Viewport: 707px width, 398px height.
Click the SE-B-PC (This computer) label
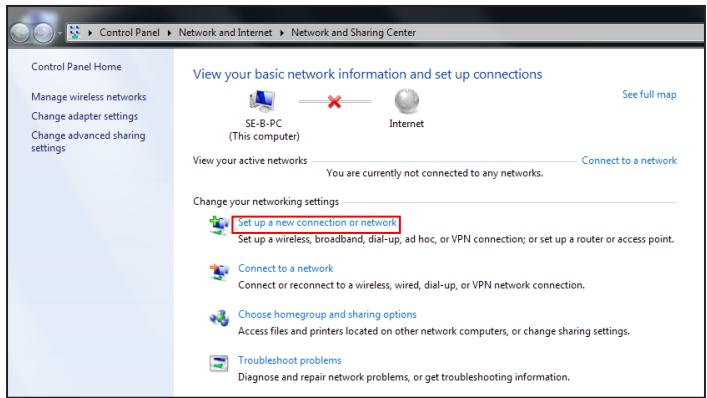coord(264,130)
